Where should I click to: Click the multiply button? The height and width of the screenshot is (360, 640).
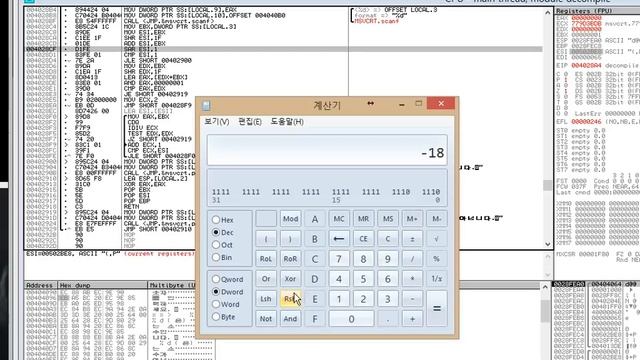click(x=412, y=279)
